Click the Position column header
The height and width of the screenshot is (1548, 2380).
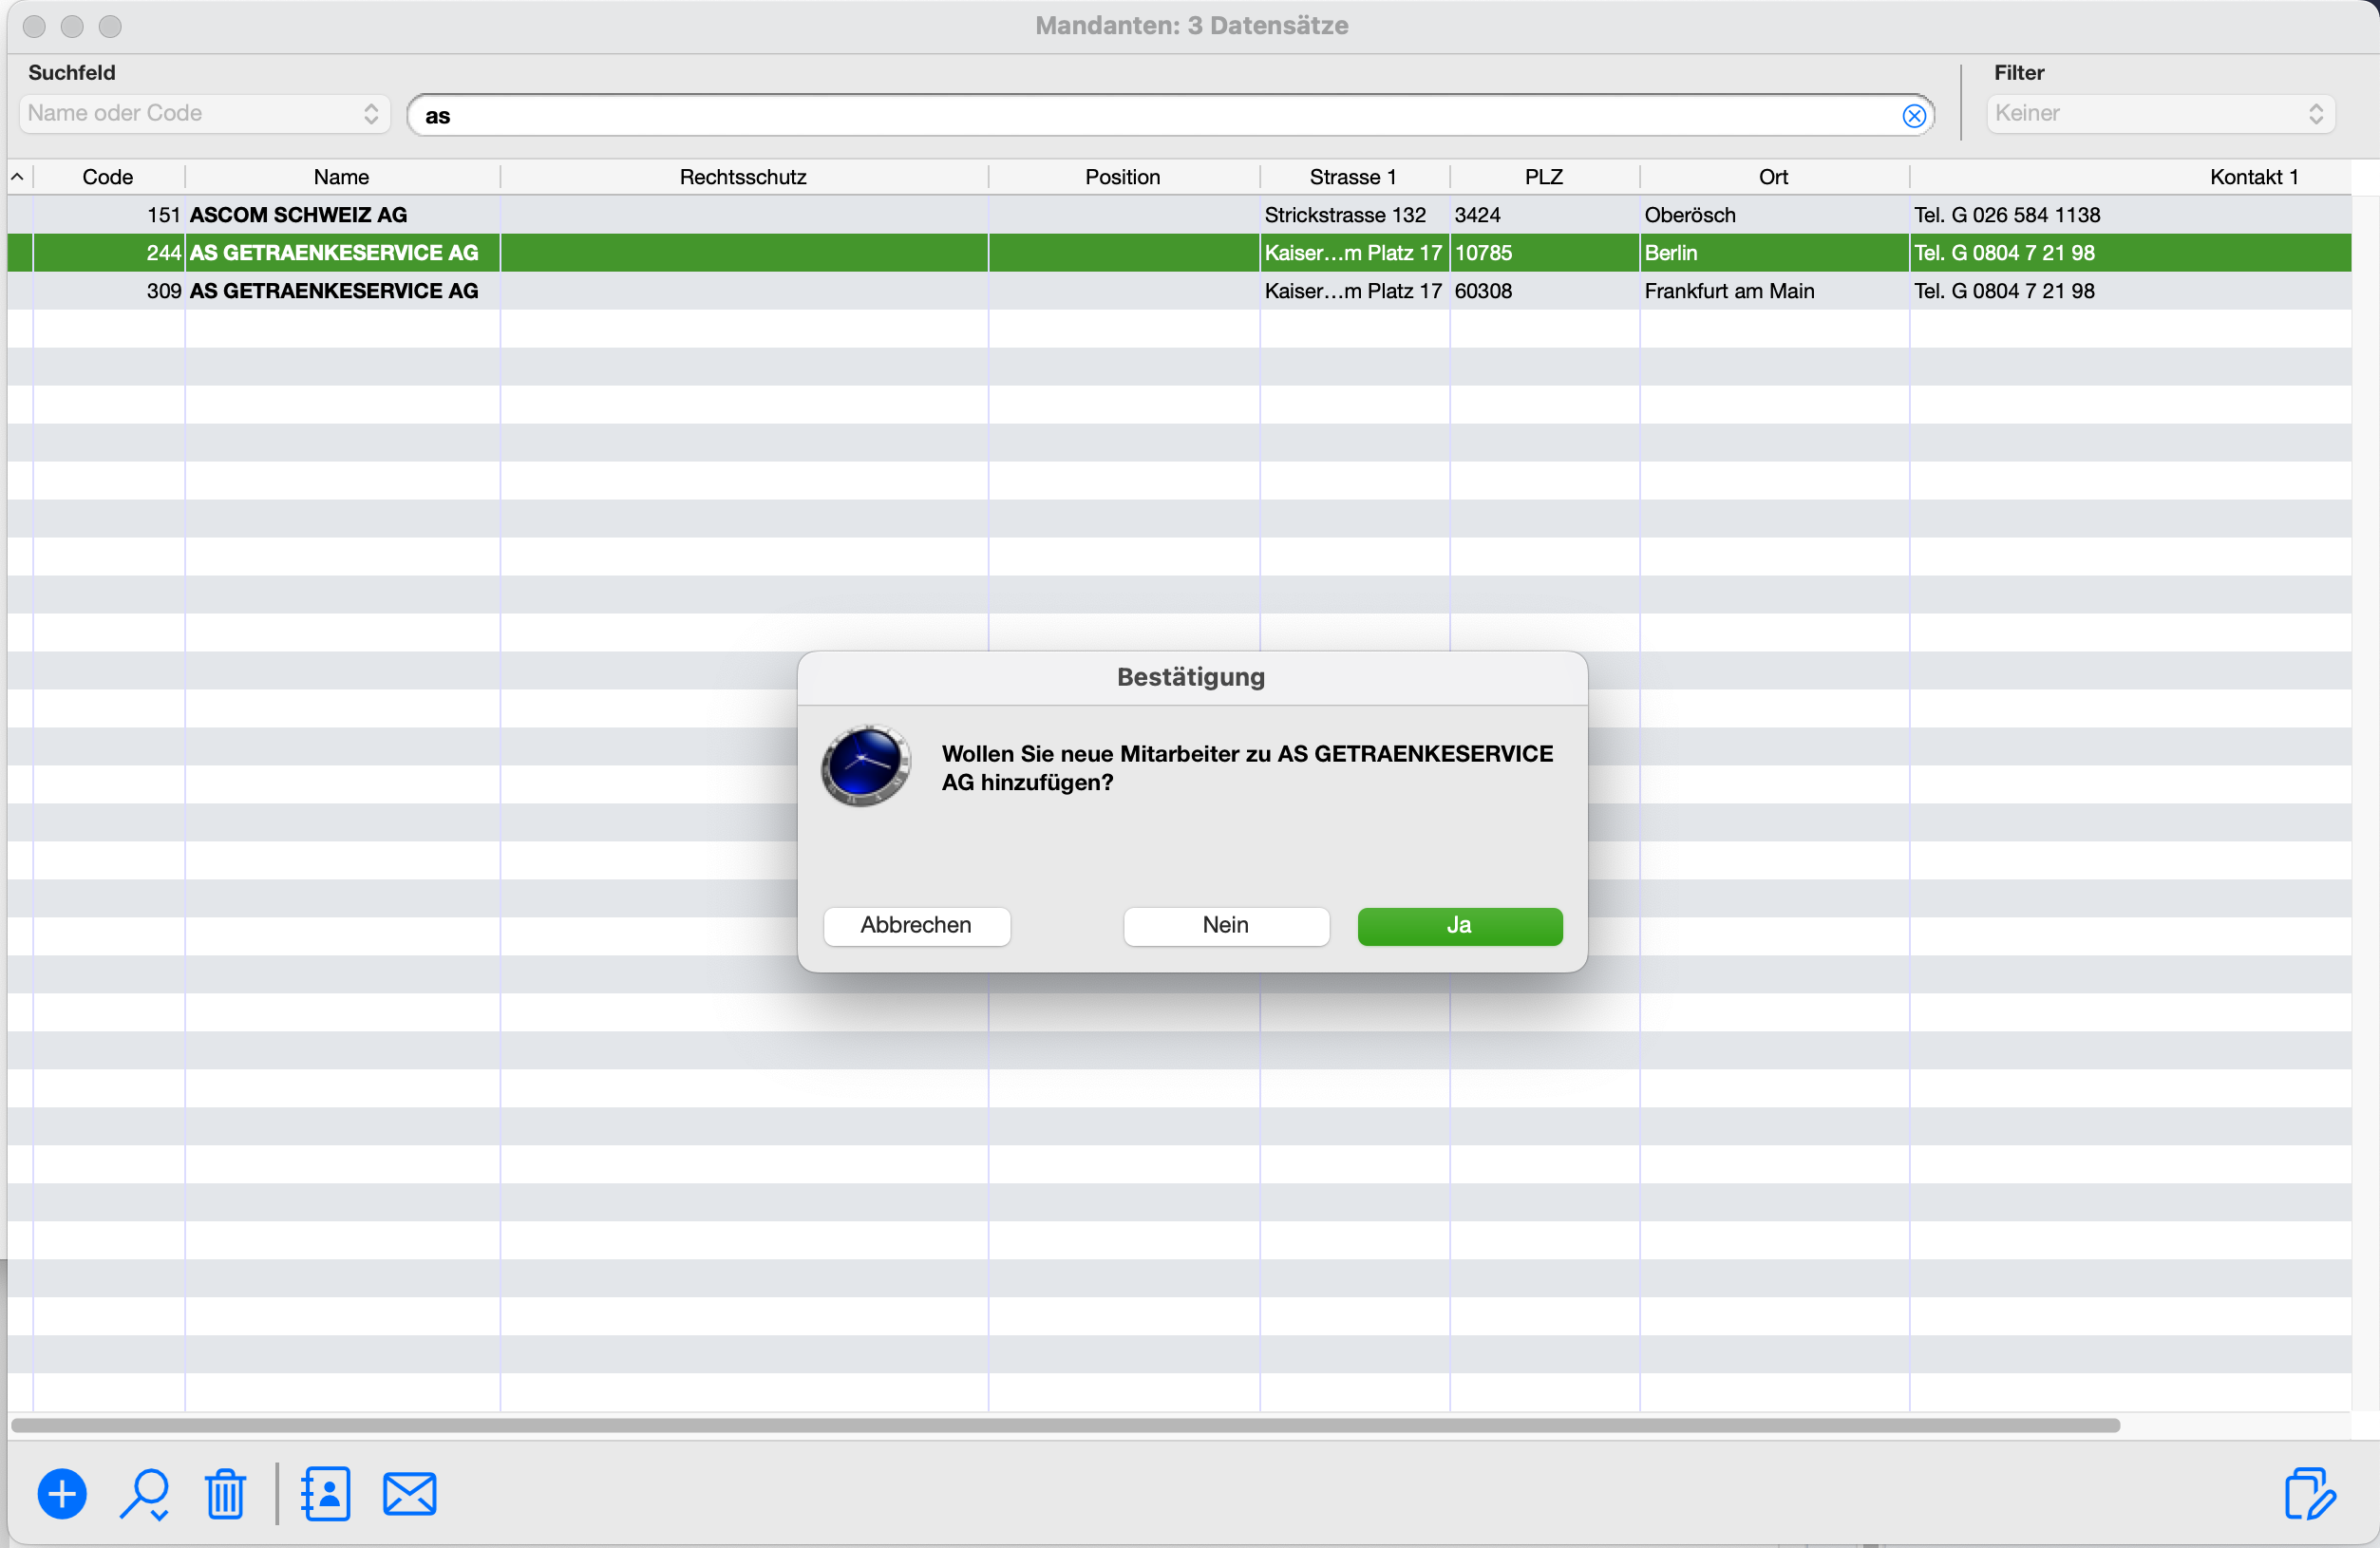click(1123, 177)
